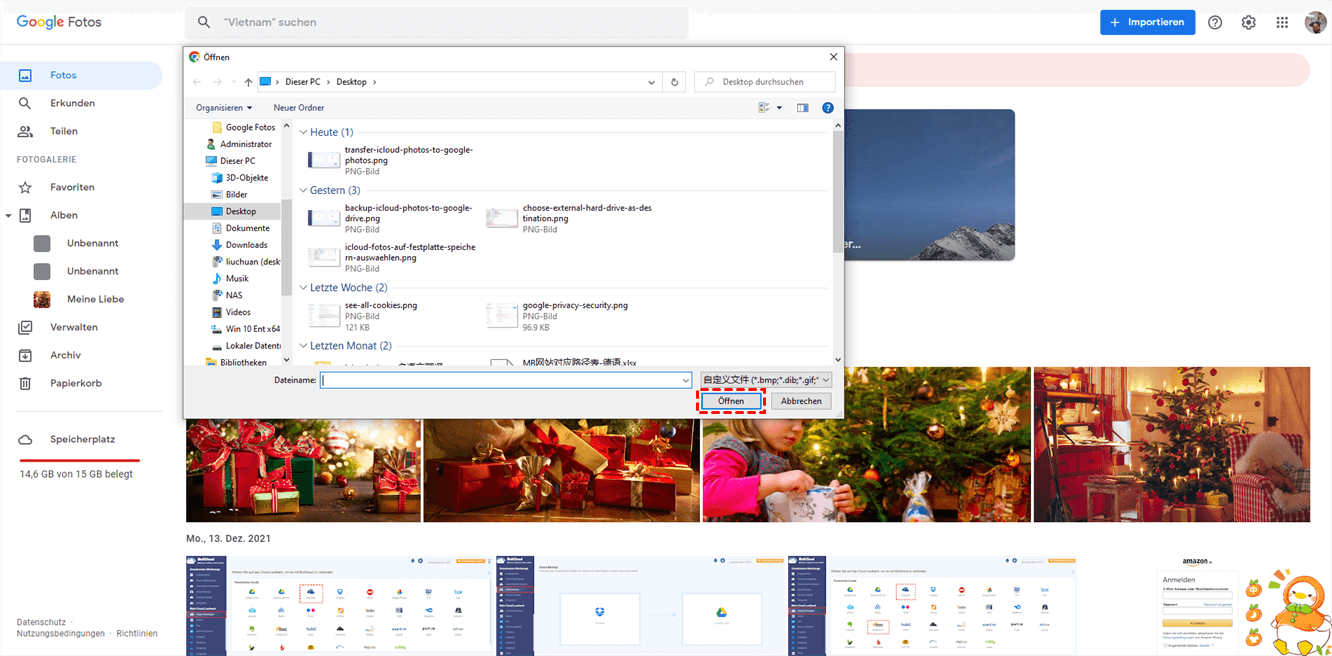Viewport: 1332px width, 656px height.
Task: Go to Papierkorb in the sidebar
Action: 76,383
